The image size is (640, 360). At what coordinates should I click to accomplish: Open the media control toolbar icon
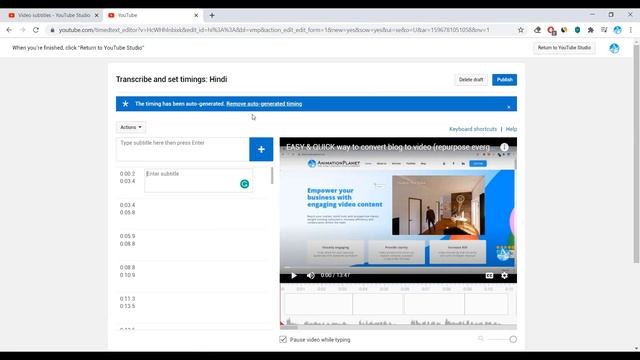[604, 30]
